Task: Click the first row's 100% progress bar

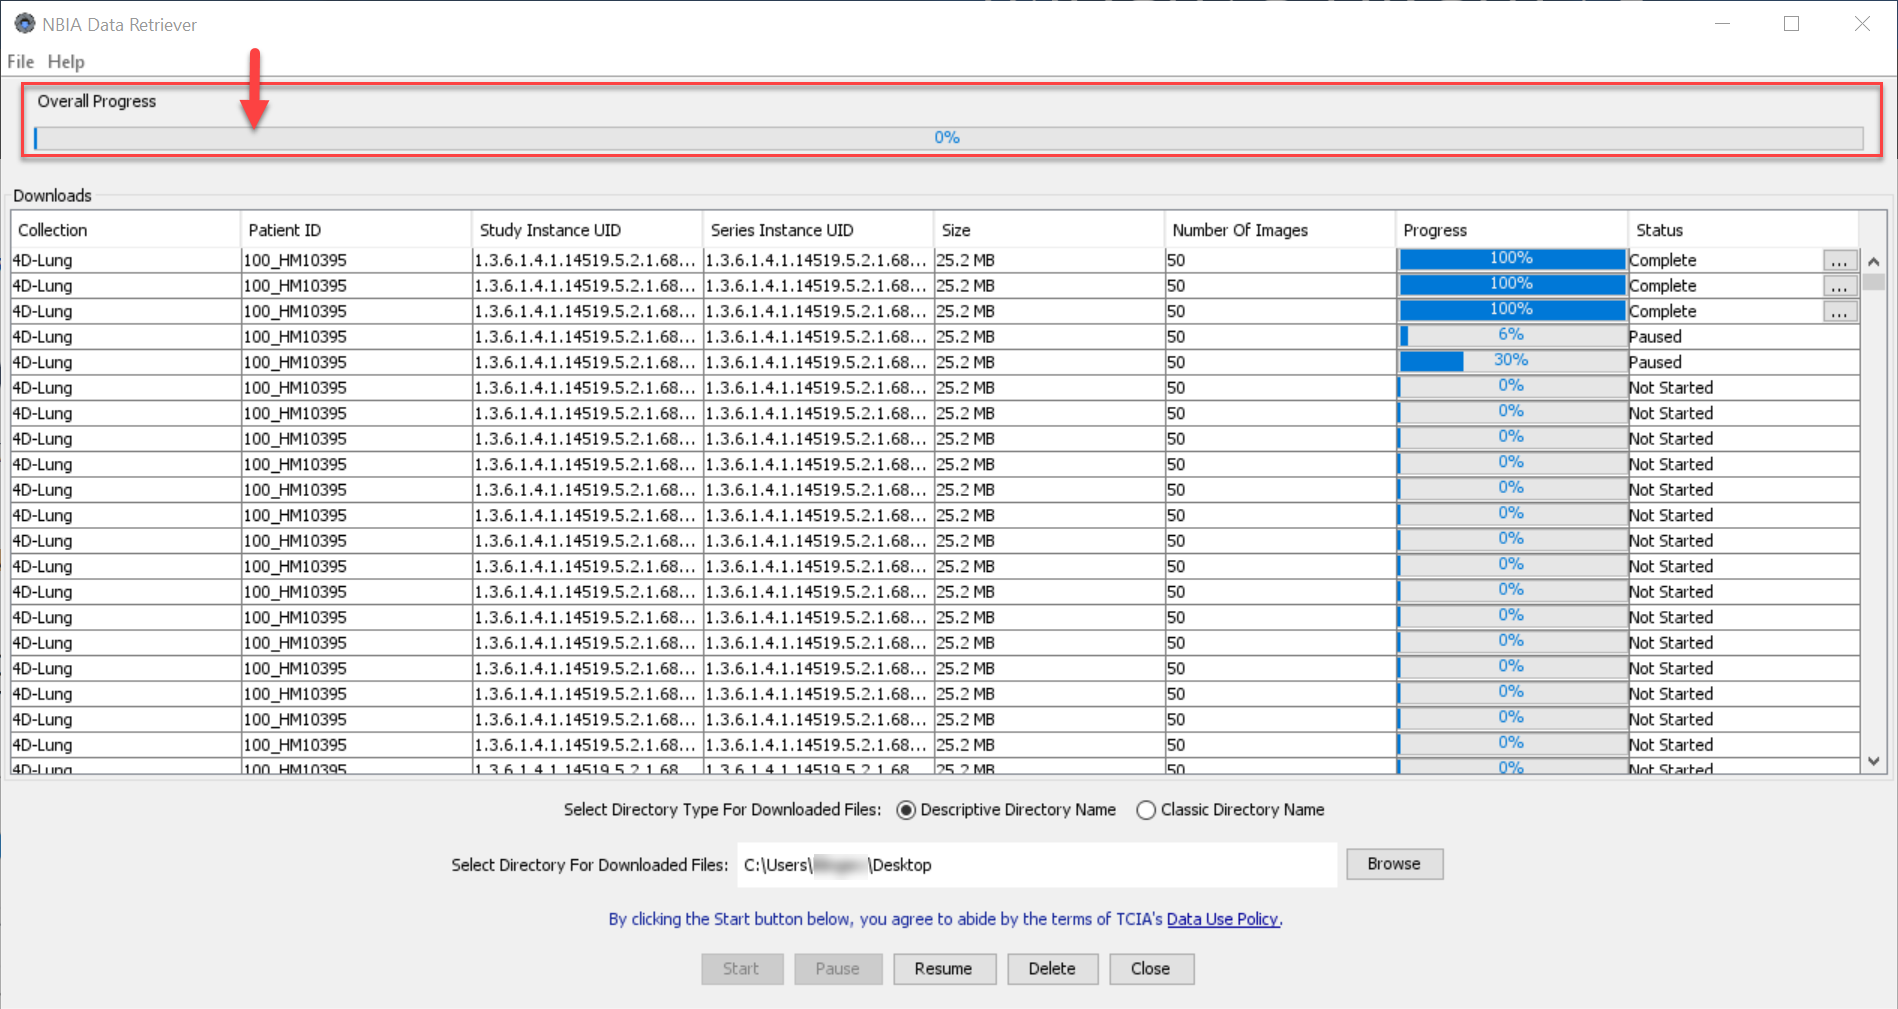Action: (x=1512, y=259)
